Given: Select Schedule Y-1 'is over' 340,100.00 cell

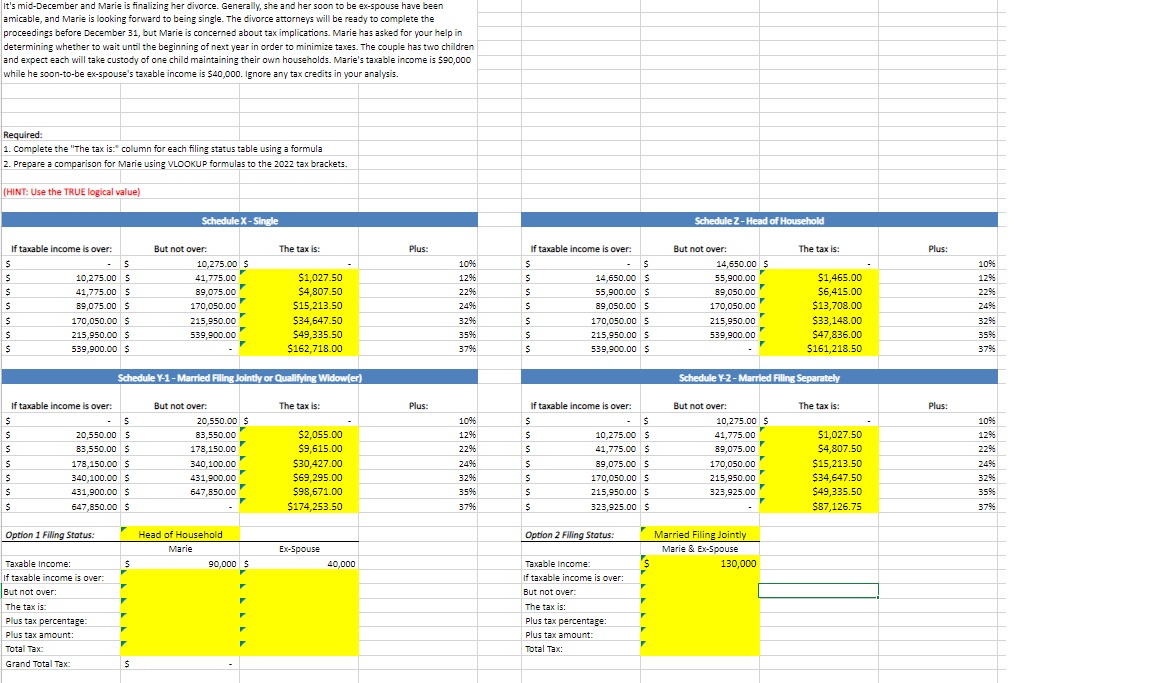Looking at the screenshot, I should click(x=61, y=477).
